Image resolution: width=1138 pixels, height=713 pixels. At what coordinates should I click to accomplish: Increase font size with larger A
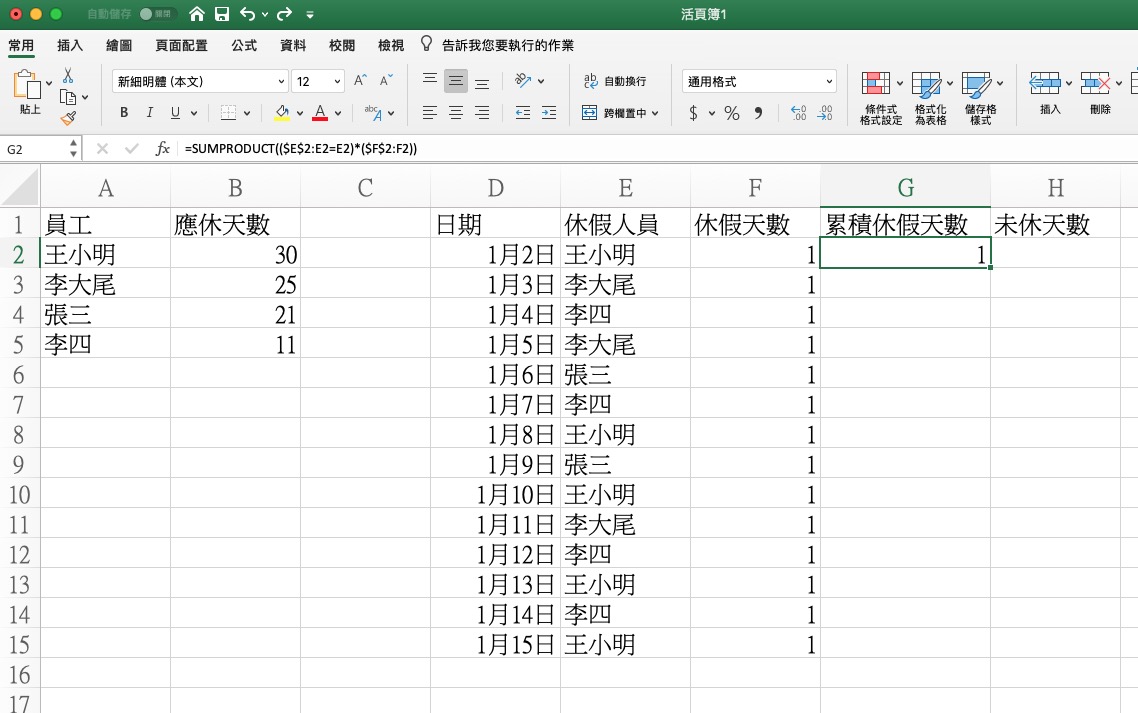[360, 81]
